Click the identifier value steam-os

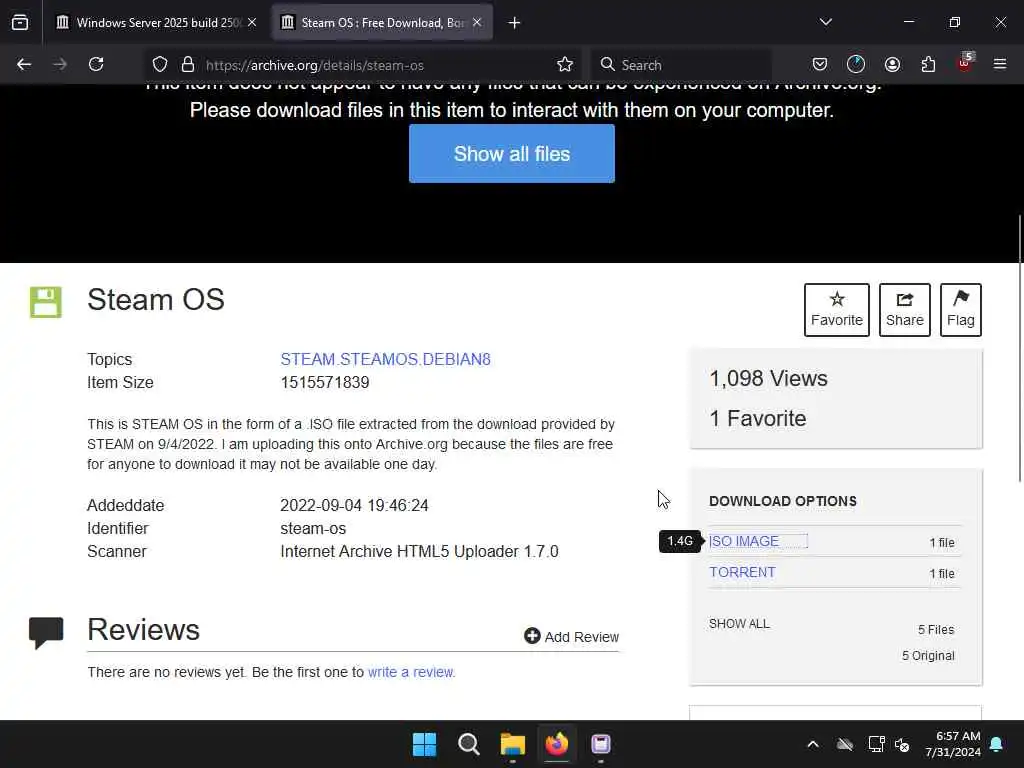click(313, 528)
